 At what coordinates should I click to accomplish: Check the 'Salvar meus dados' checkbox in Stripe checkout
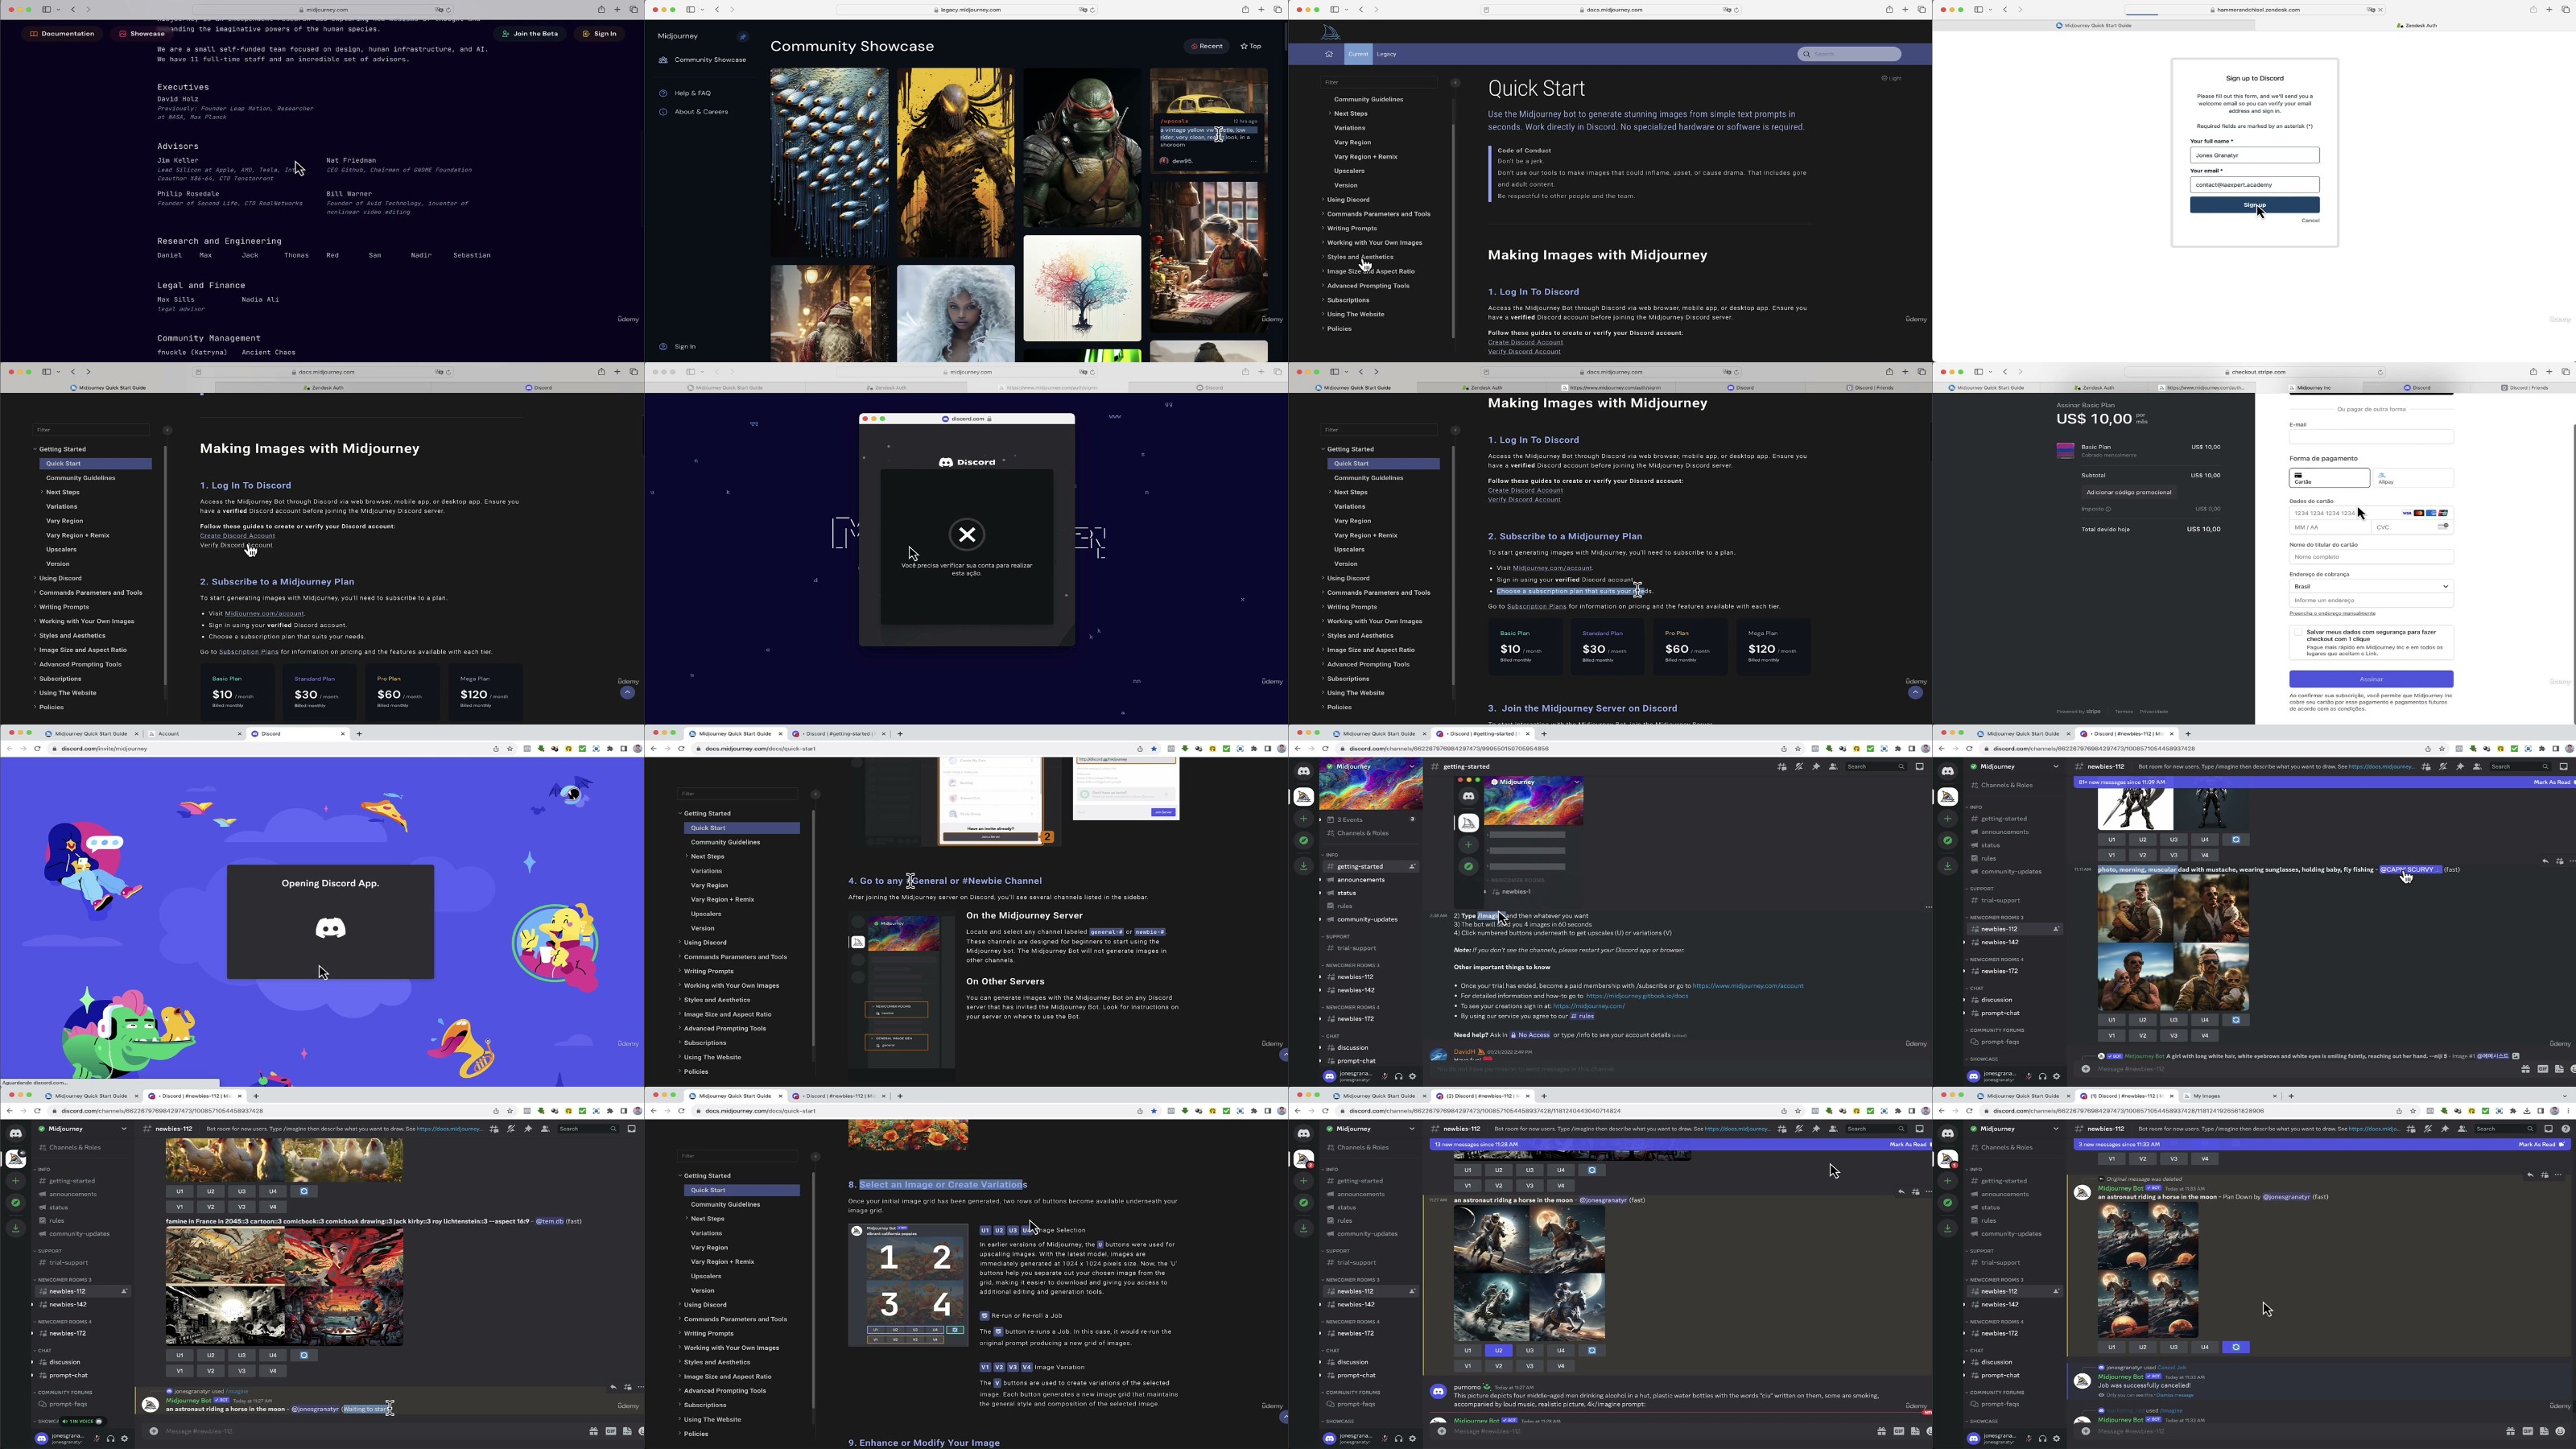click(x=2298, y=632)
